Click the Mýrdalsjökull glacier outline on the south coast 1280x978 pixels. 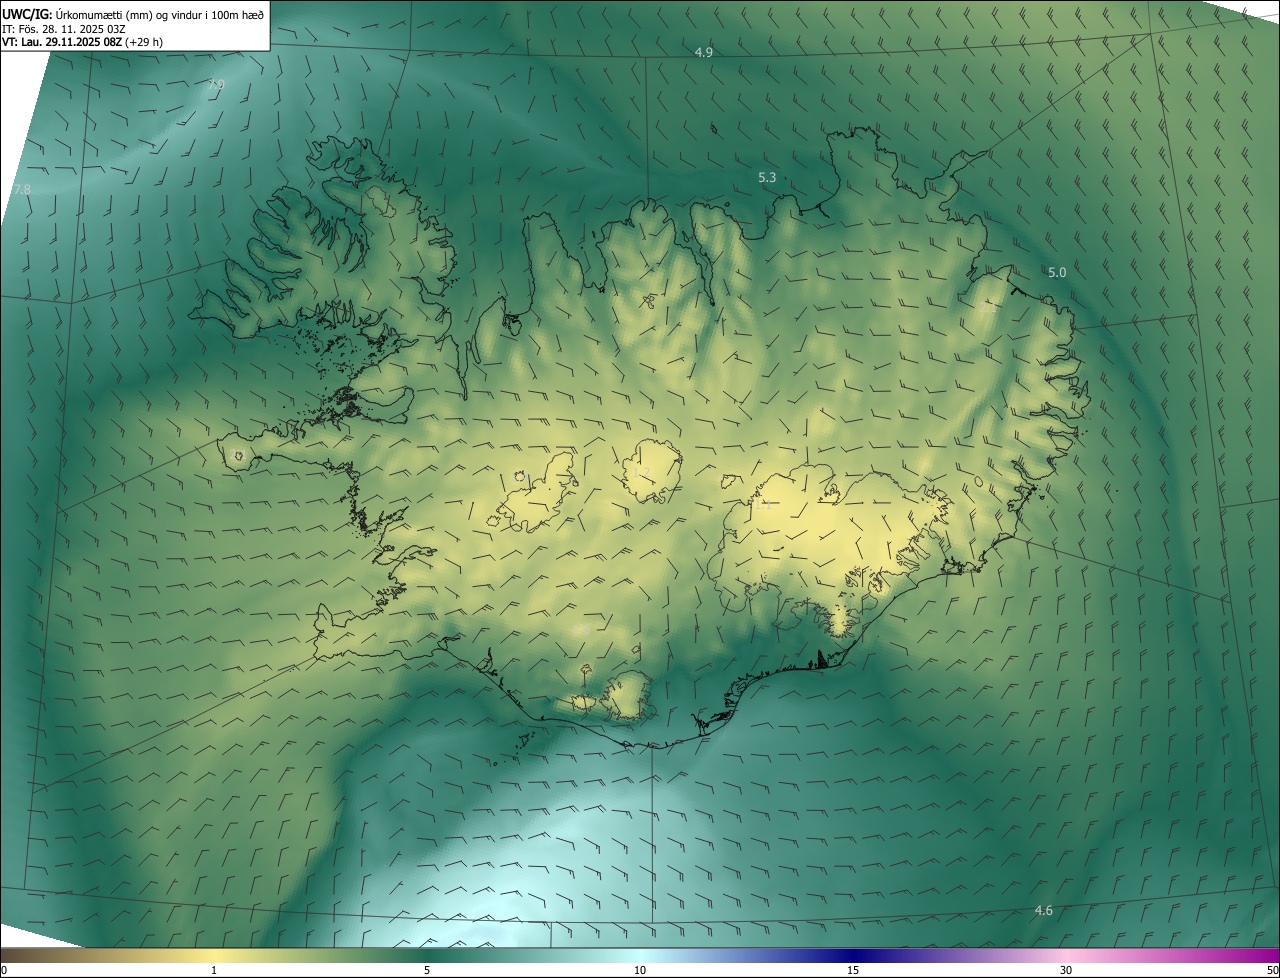629,697
